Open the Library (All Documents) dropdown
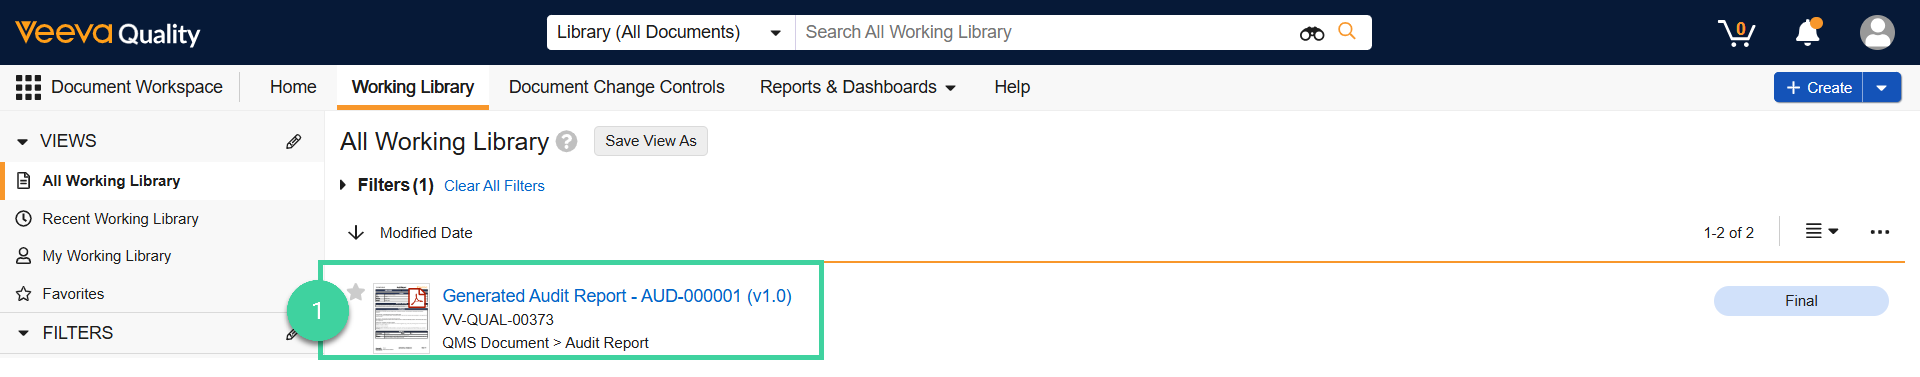Viewport: 1920px width, 377px height. click(671, 32)
